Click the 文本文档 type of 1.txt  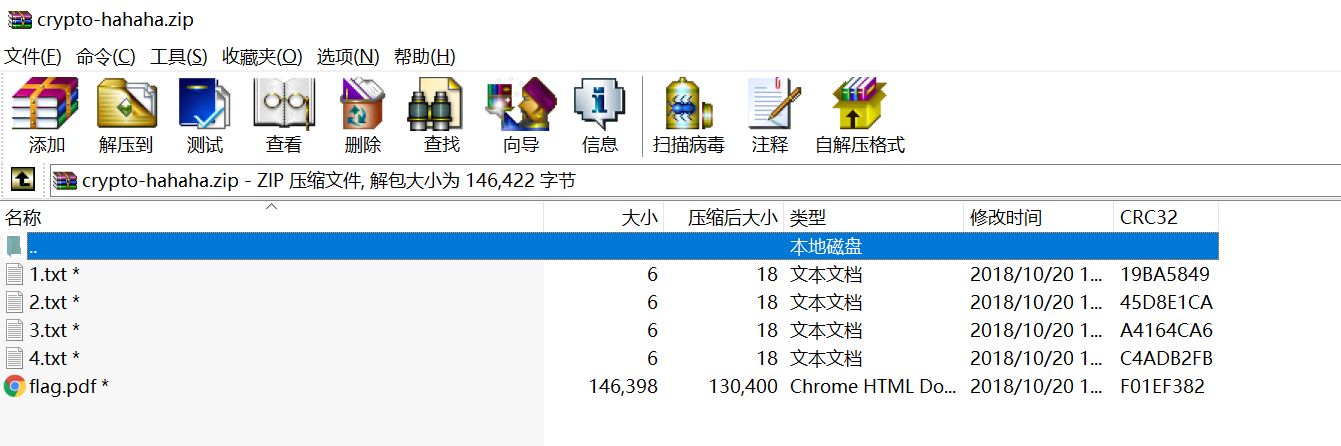pyautogui.click(x=826, y=274)
